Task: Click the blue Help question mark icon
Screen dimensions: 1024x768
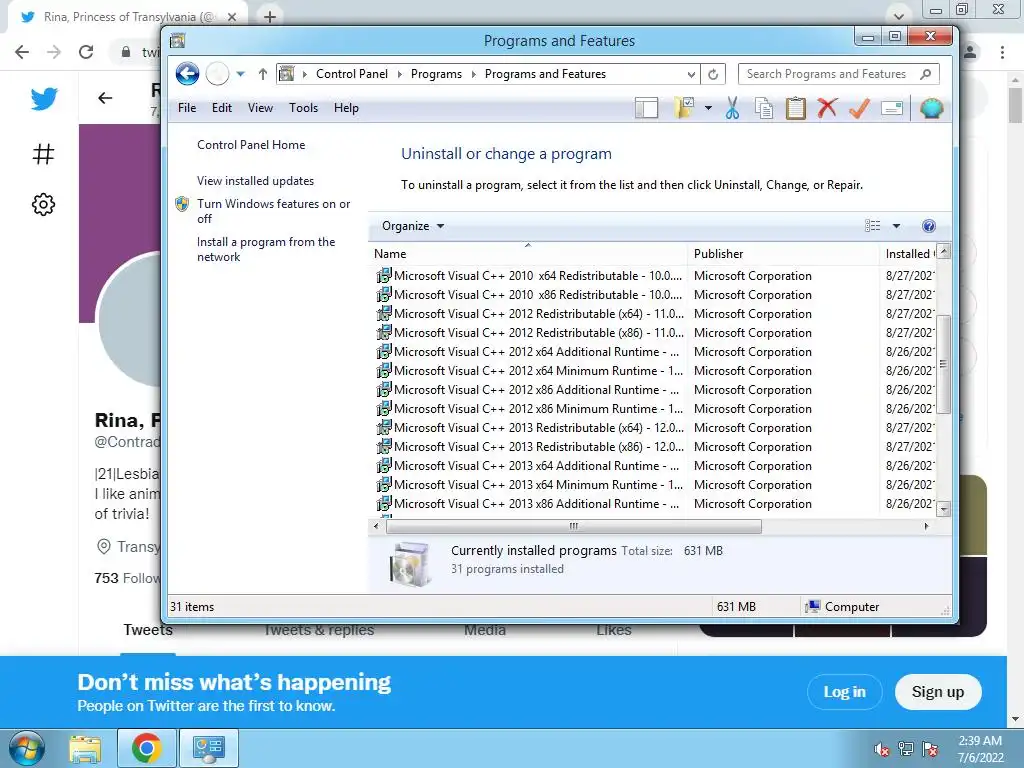Action: [x=928, y=226]
